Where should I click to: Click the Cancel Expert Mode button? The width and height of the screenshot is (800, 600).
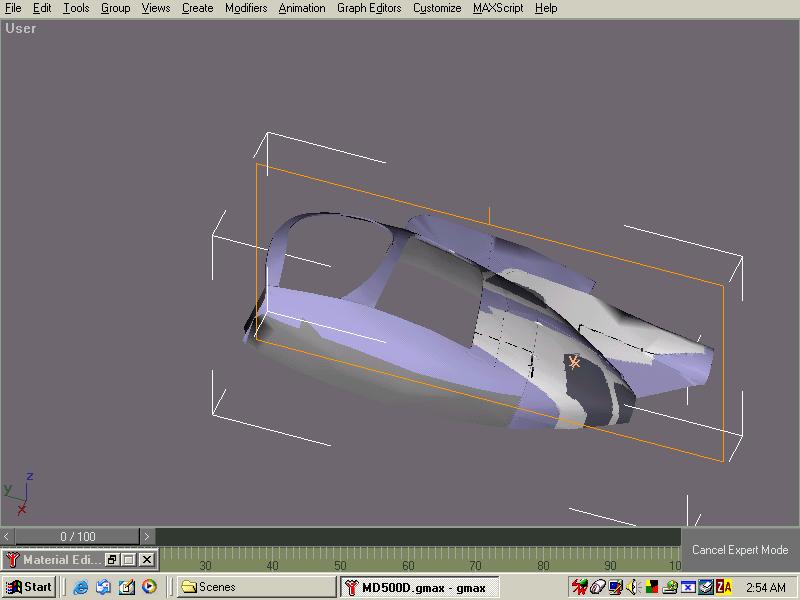(740, 550)
